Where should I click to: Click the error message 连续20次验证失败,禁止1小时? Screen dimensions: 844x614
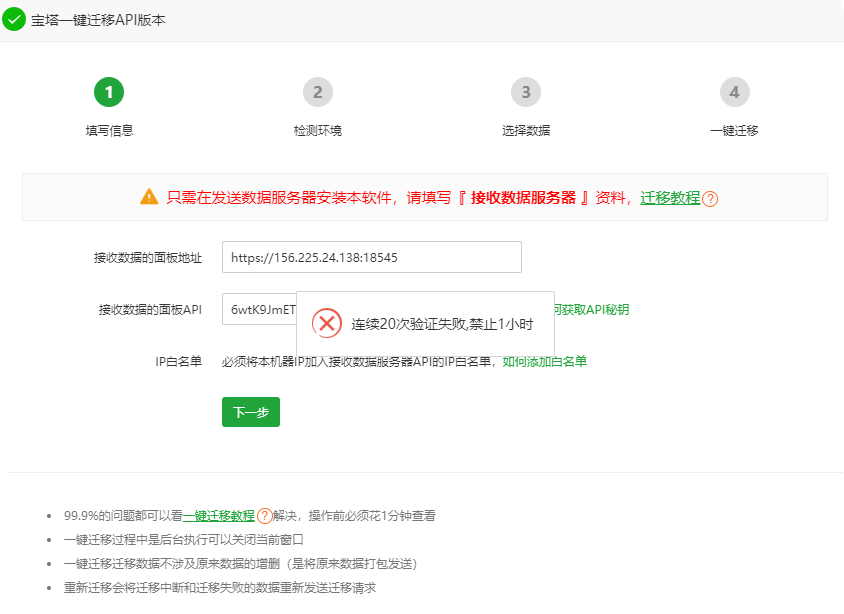[442, 324]
